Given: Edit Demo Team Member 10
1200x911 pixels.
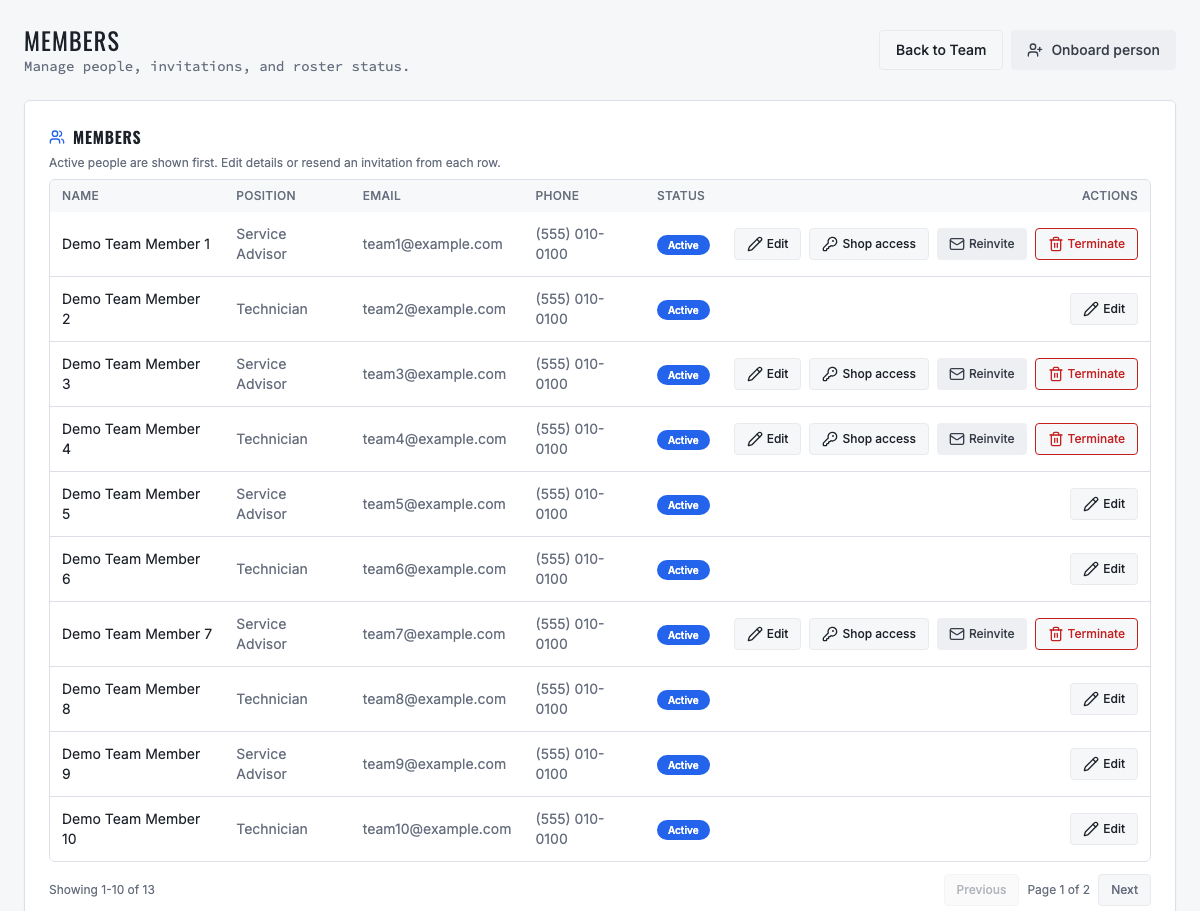Looking at the screenshot, I should [1104, 829].
